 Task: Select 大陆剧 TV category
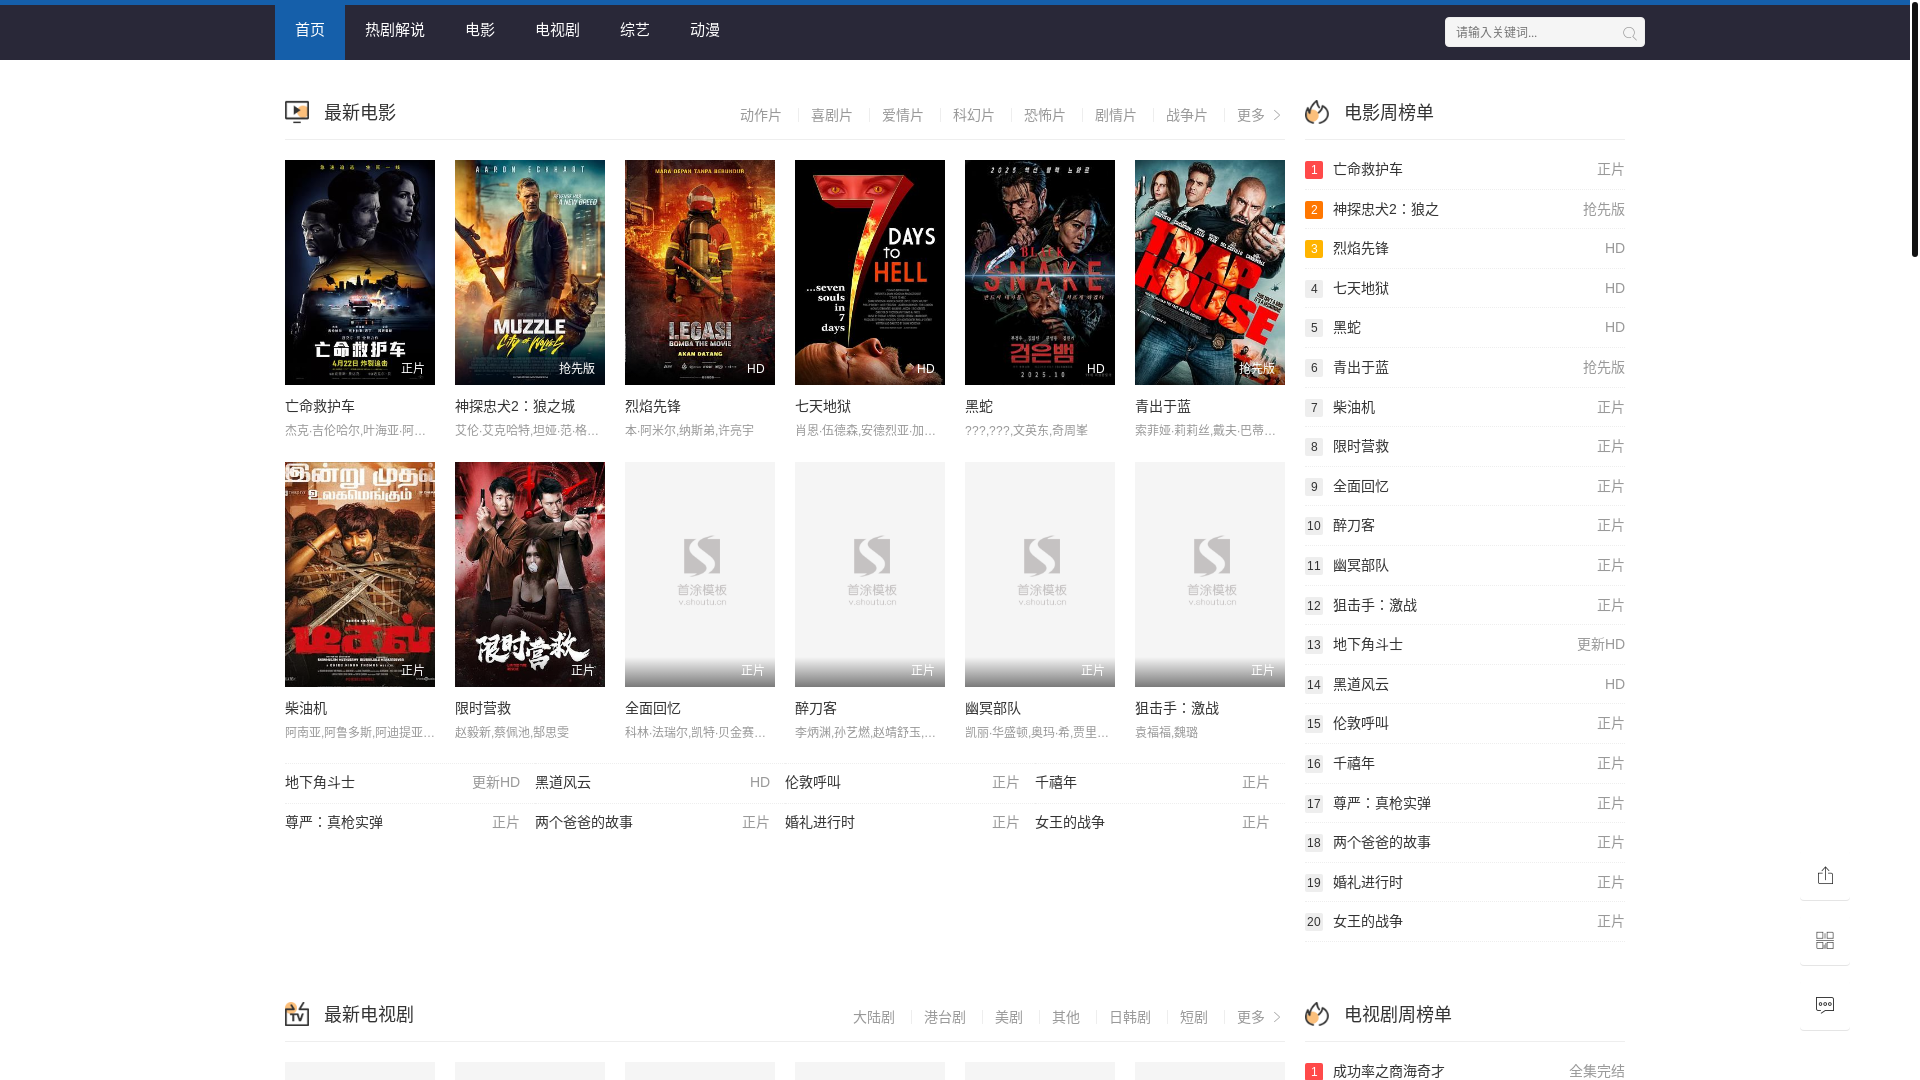[874, 1017]
